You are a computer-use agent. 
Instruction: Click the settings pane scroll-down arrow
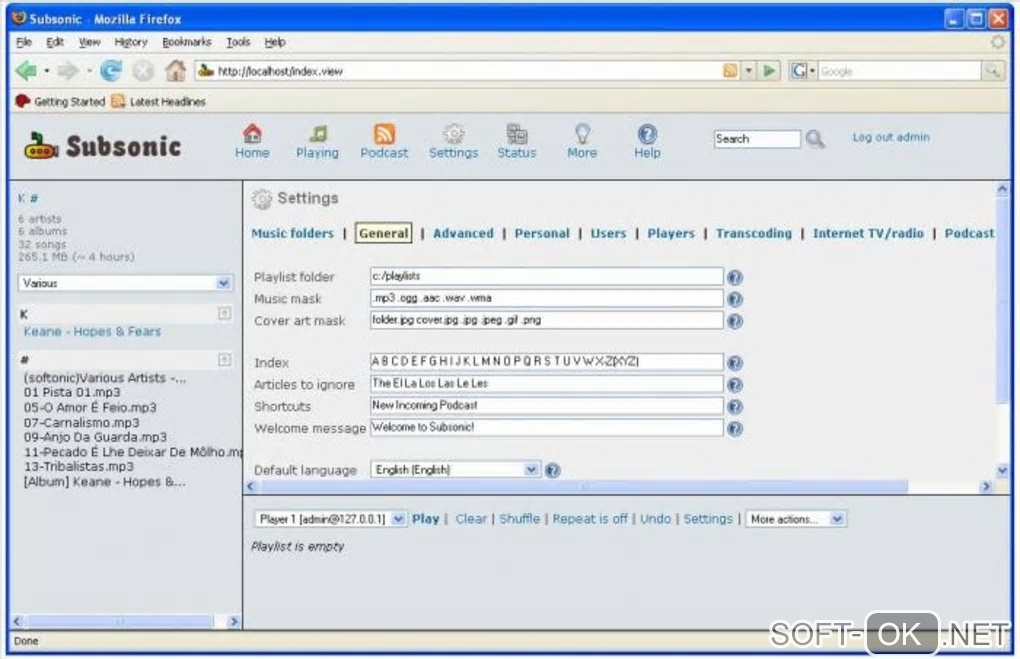1002,470
